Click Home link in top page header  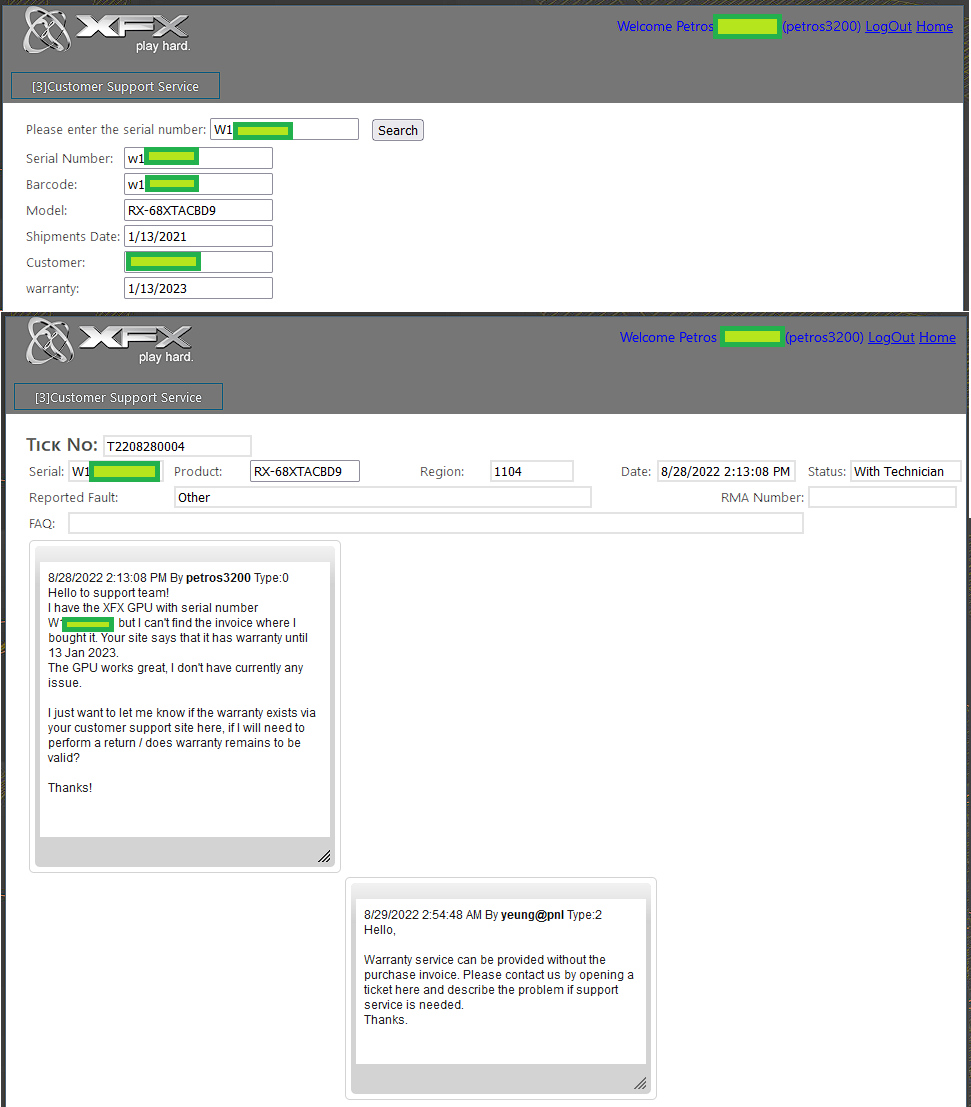pos(934,26)
